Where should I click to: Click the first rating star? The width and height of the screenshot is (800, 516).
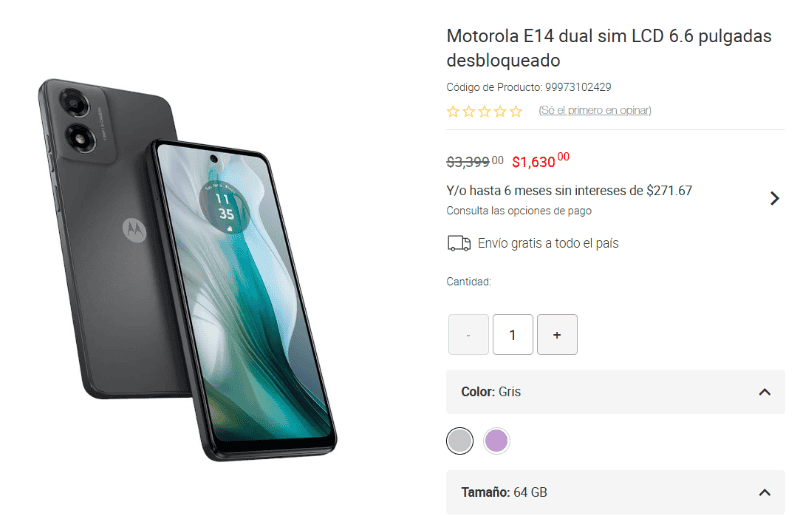coord(453,112)
